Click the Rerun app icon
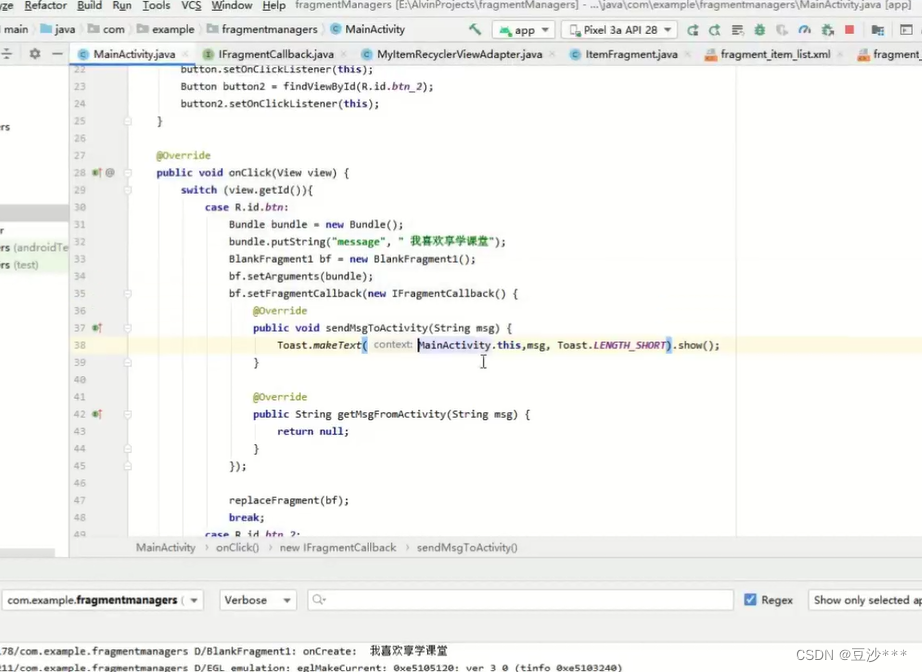 tap(693, 29)
